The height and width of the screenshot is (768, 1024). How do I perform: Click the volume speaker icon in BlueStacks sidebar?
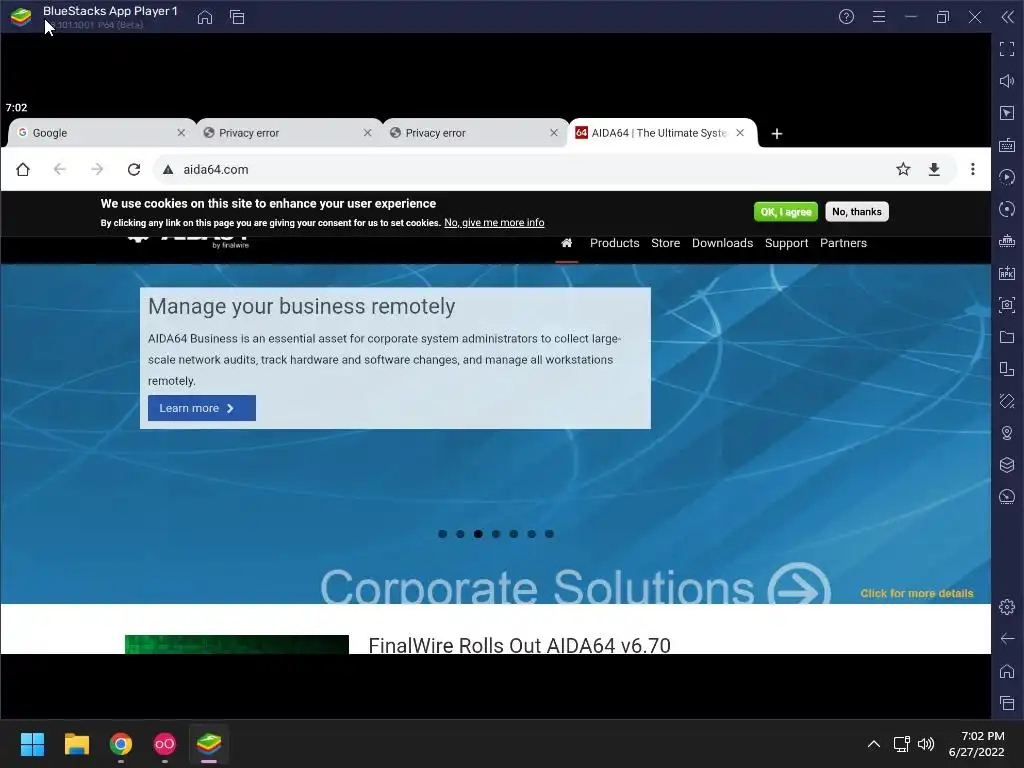point(1007,81)
